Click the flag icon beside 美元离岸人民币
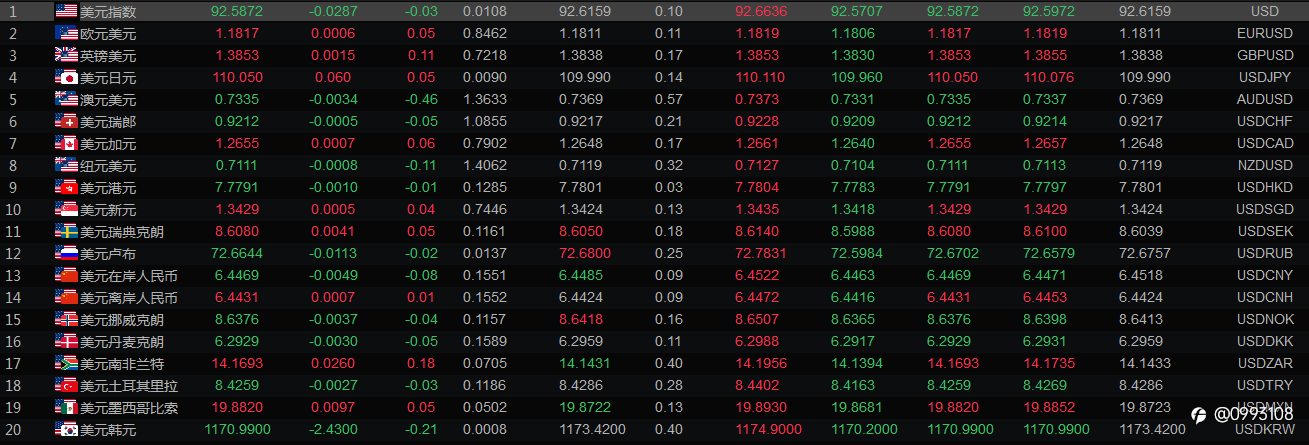 point(66,297)
